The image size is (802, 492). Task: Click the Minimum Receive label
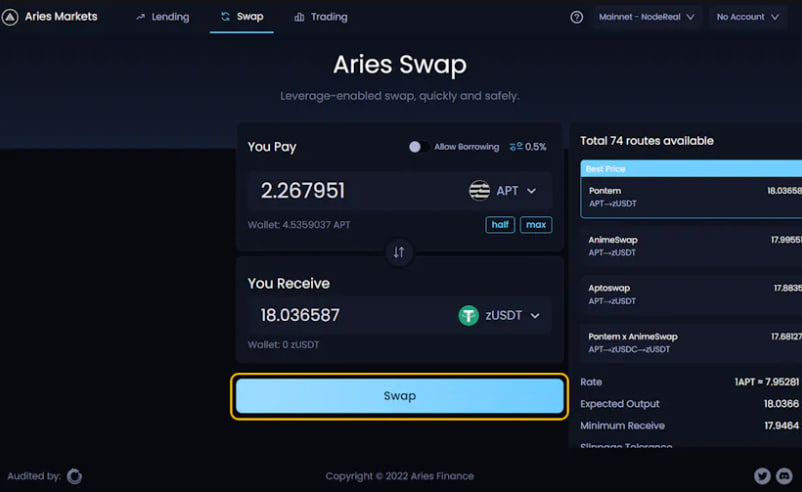click(x=622, y=426)
